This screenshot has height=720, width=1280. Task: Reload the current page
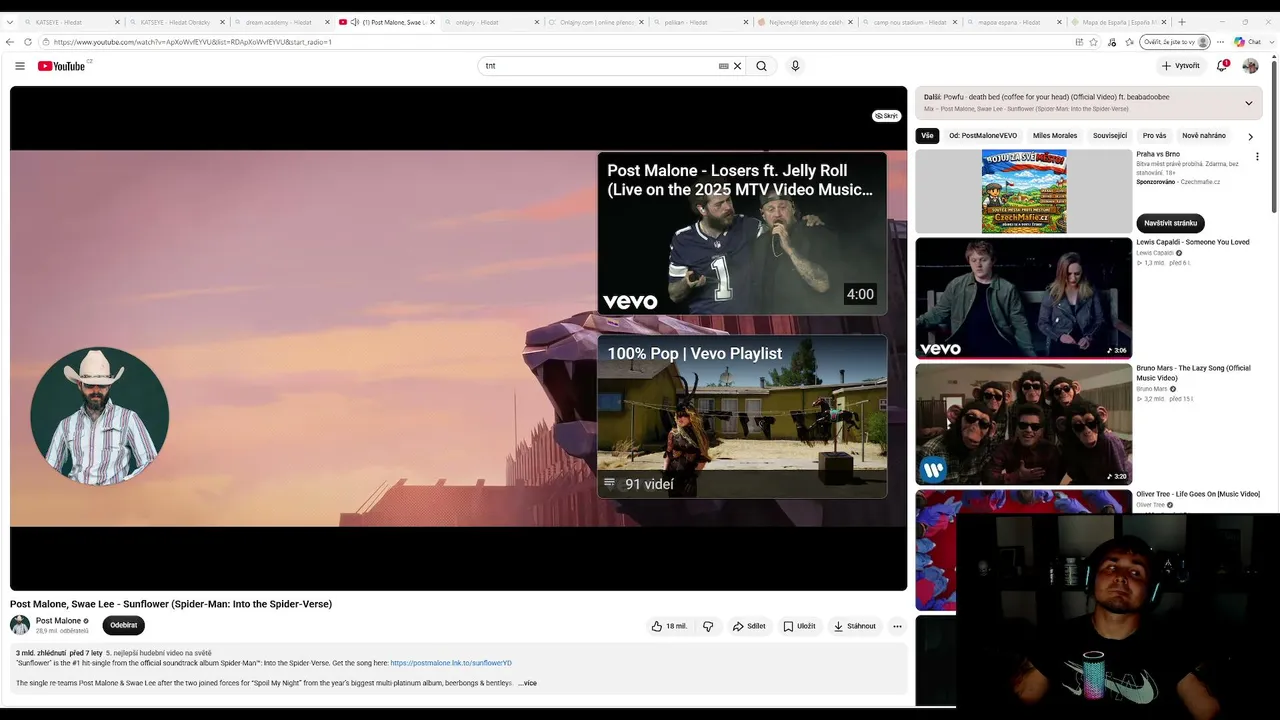pyautogui.click(x=28, y=42)
